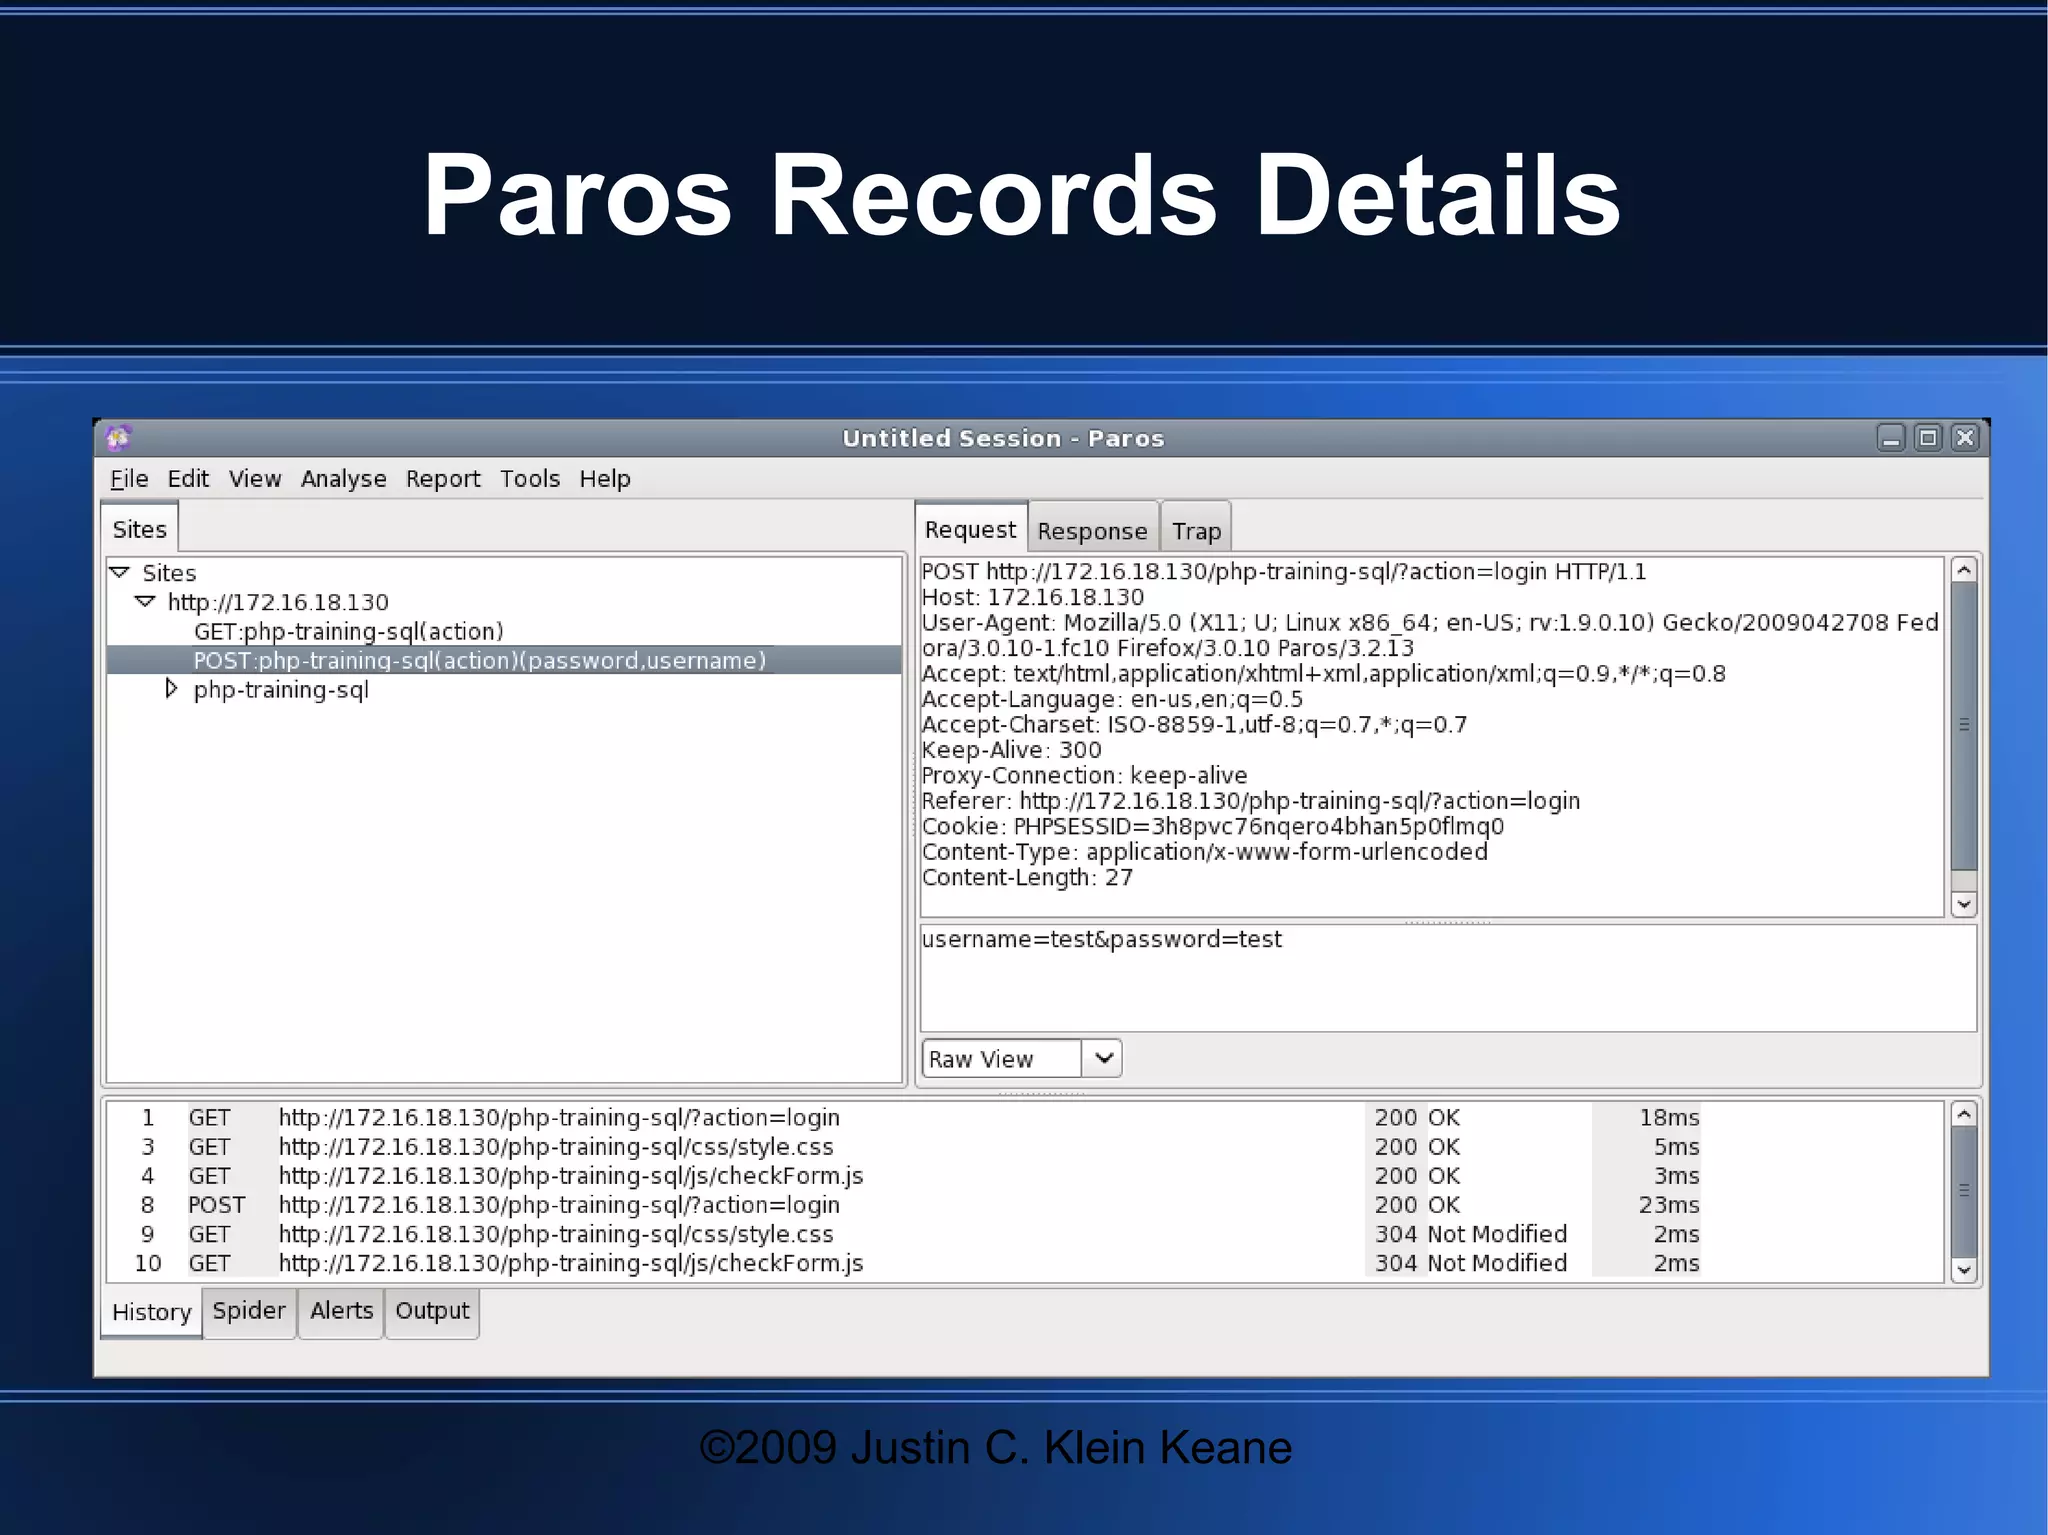Click the Paros app icon in title bar
Image resolution: width=2048 pixels, height=1535 pixels.
(119, 438)
